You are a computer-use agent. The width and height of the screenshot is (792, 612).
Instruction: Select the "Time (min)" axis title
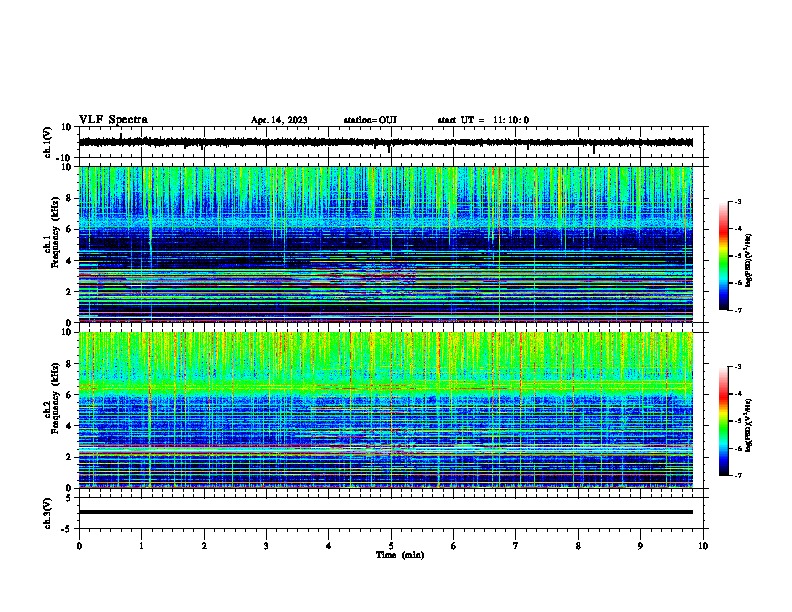coord(400,555)
